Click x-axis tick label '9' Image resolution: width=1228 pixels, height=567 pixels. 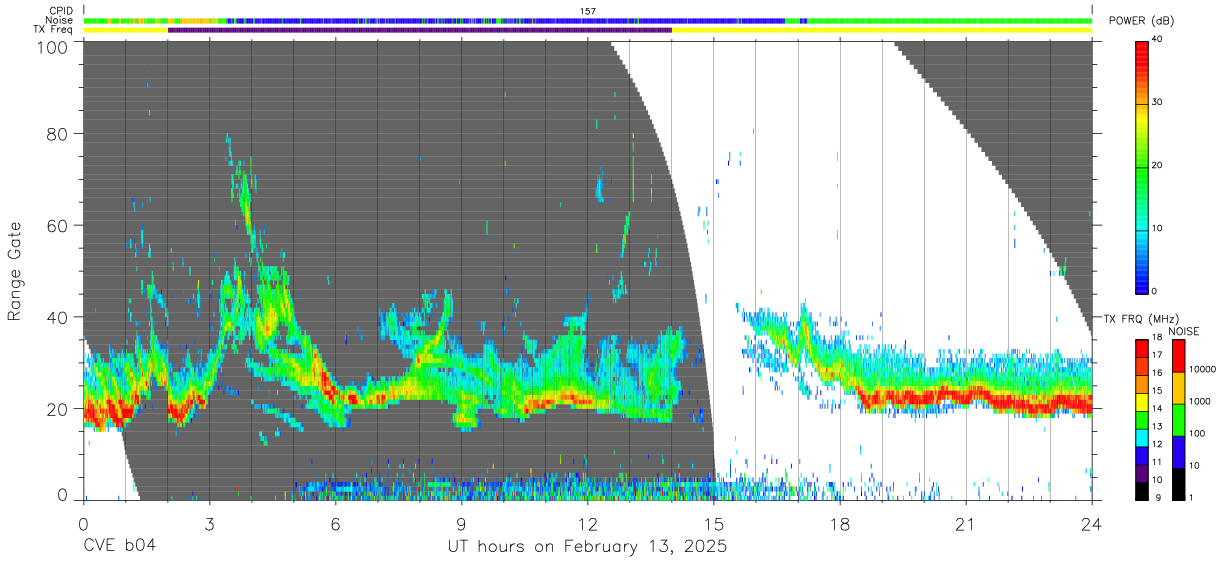(461, 524)
